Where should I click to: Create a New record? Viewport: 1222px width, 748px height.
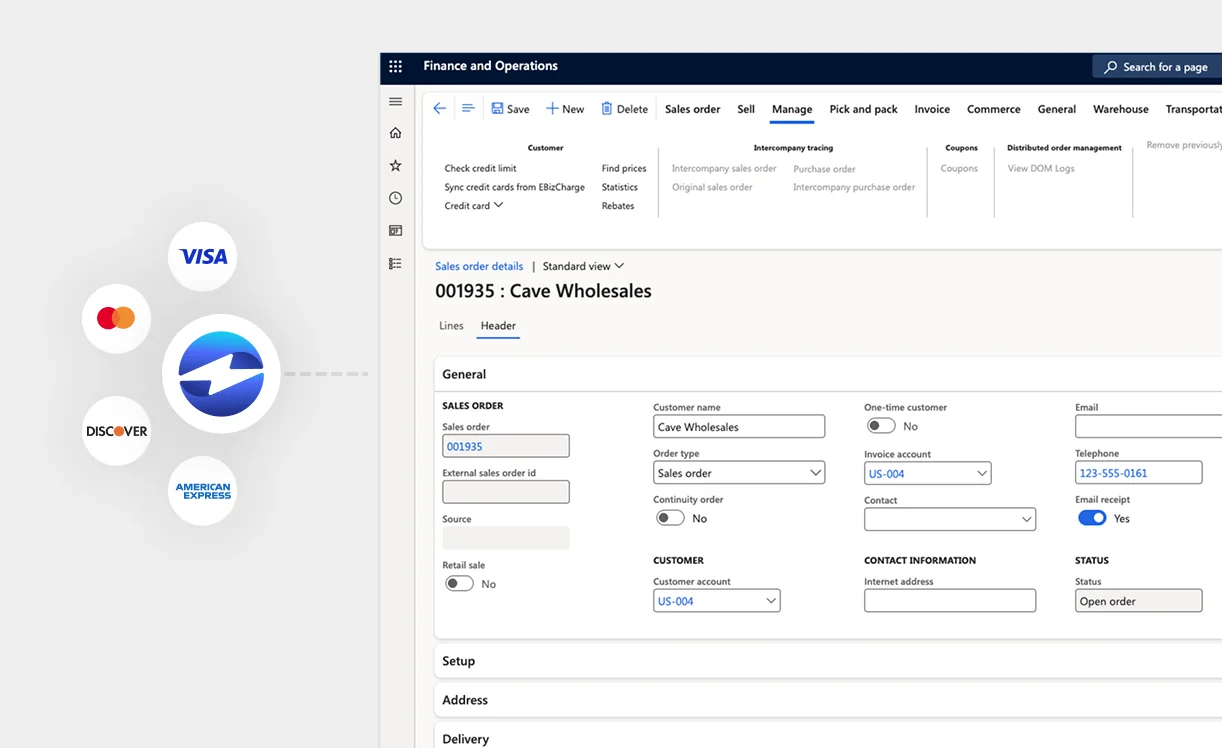point(565,109)
